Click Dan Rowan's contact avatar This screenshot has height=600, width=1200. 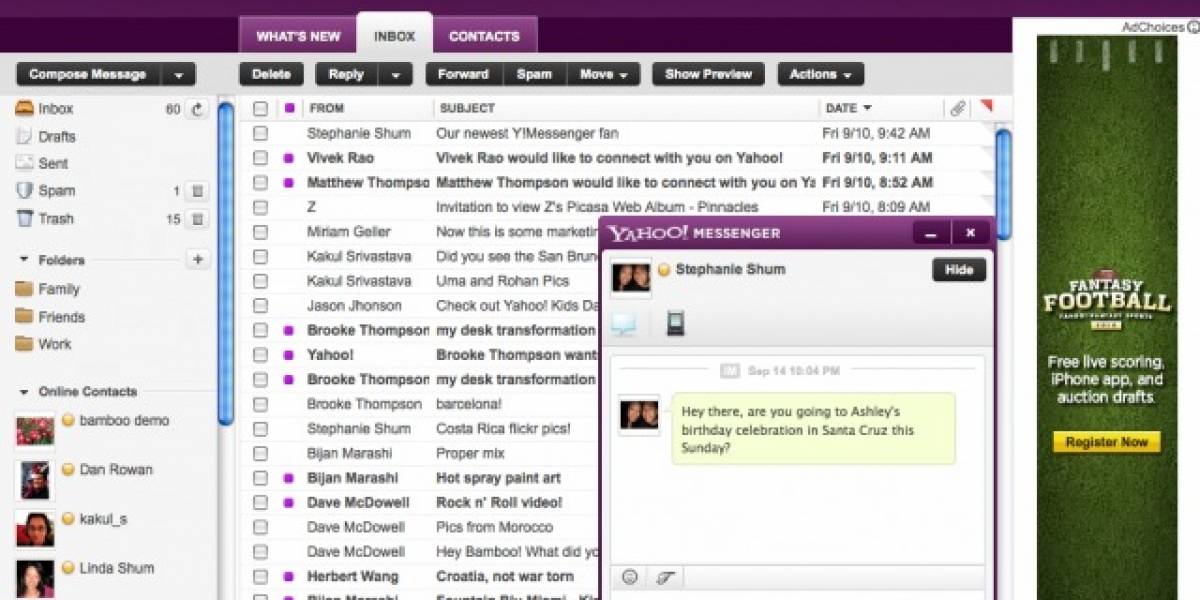(x=35, y=480)
